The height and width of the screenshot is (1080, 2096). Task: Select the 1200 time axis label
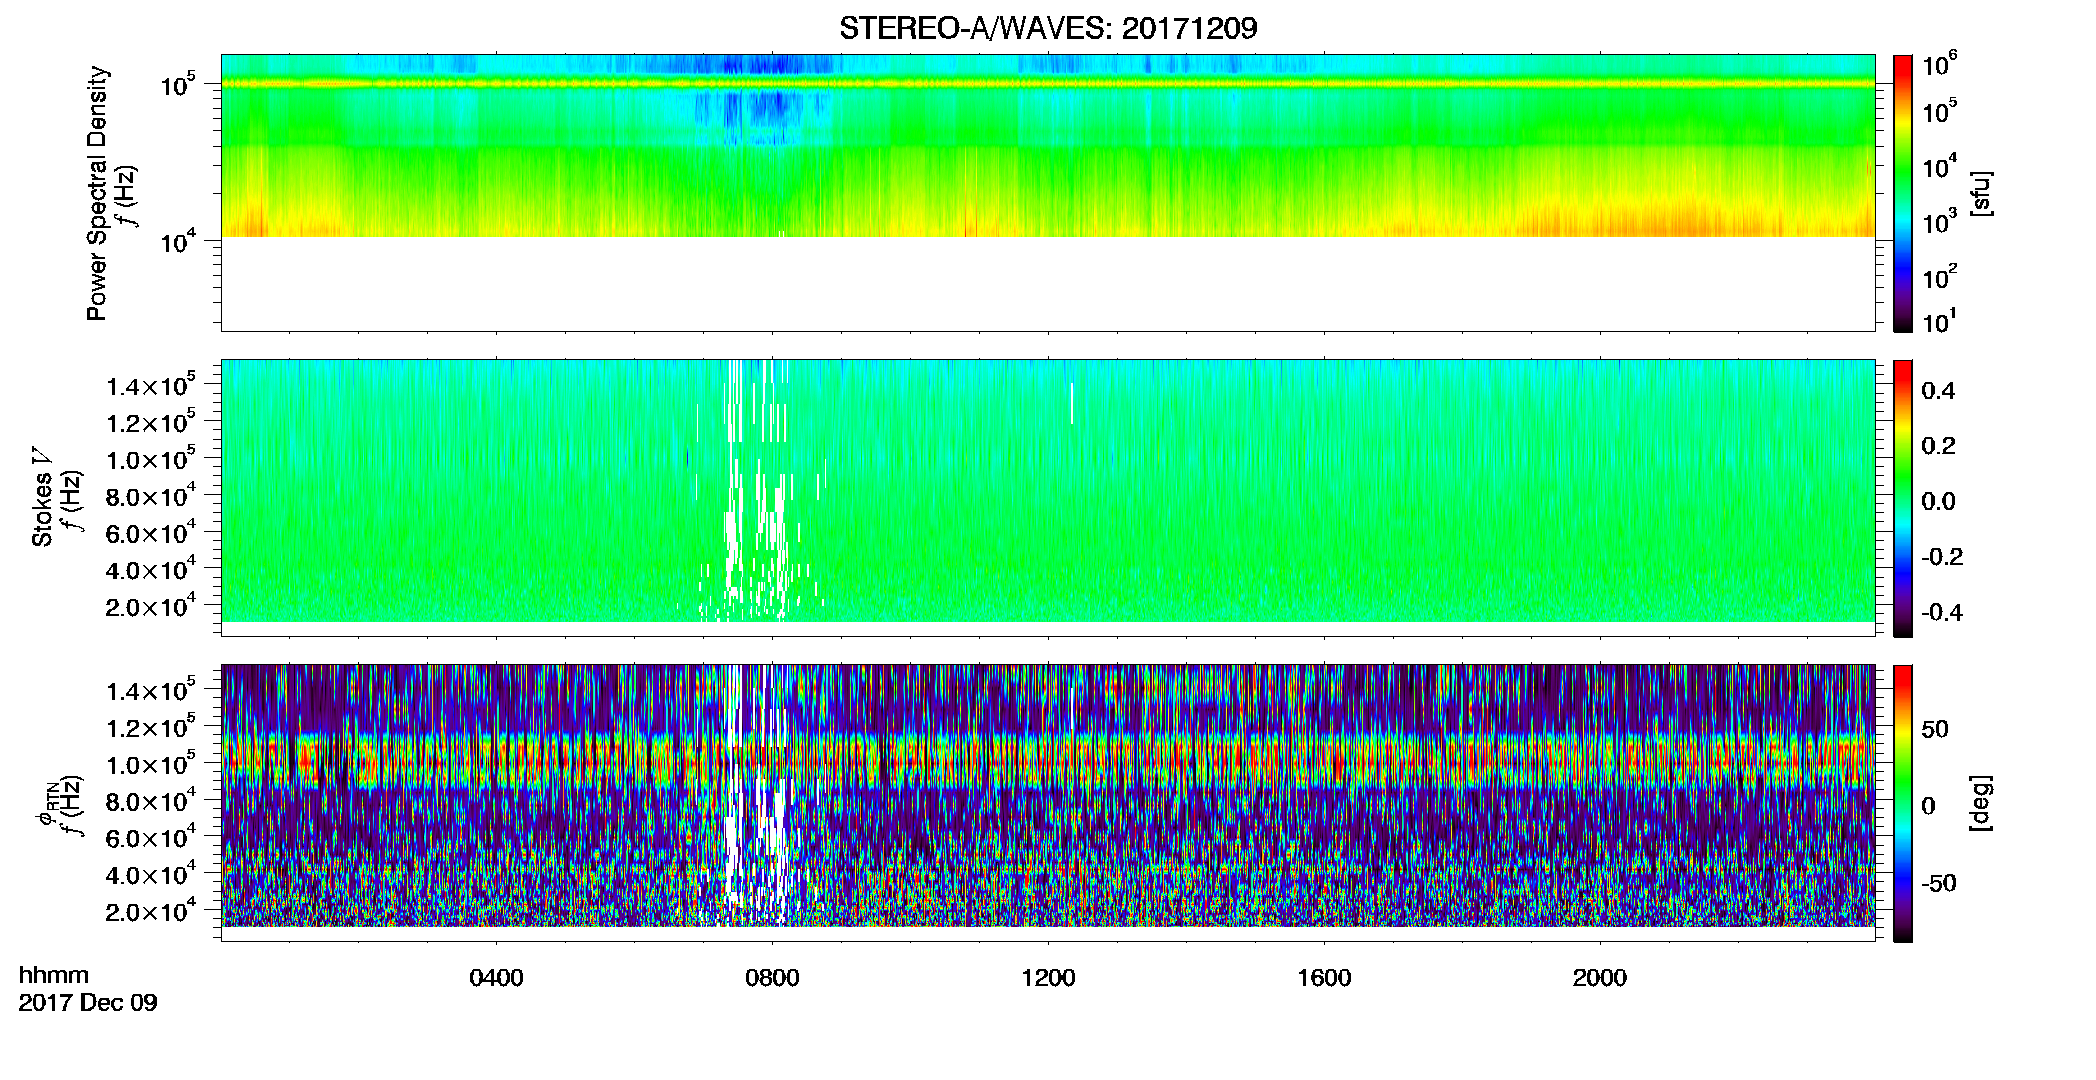point(1048,978)
